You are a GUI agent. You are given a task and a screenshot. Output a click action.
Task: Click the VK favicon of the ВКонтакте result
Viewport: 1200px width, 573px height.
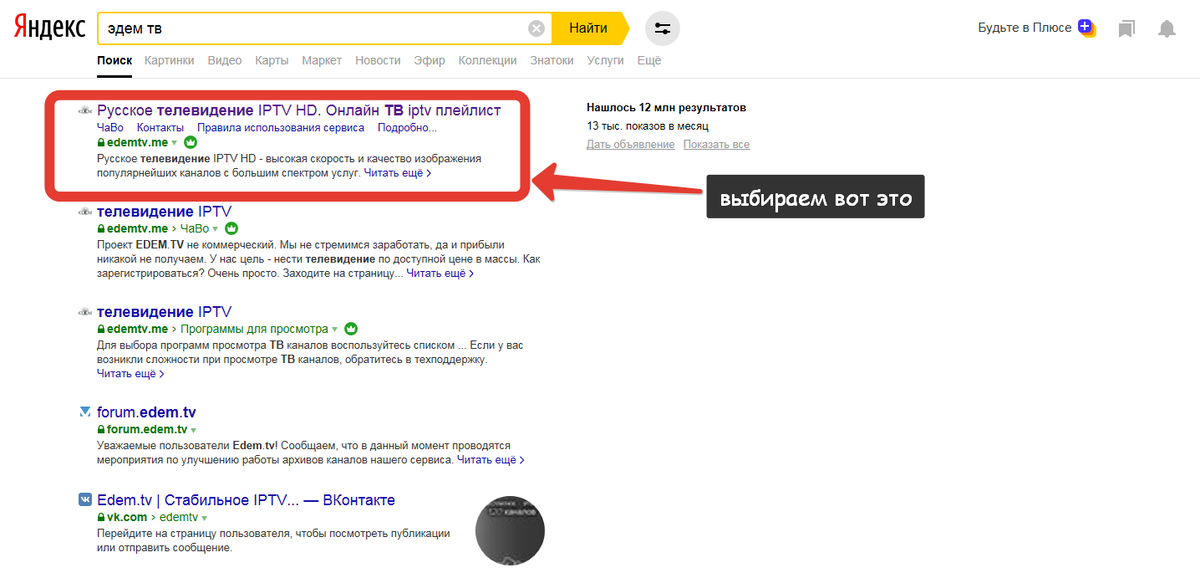pyautogui.click(x=85, y=500)
